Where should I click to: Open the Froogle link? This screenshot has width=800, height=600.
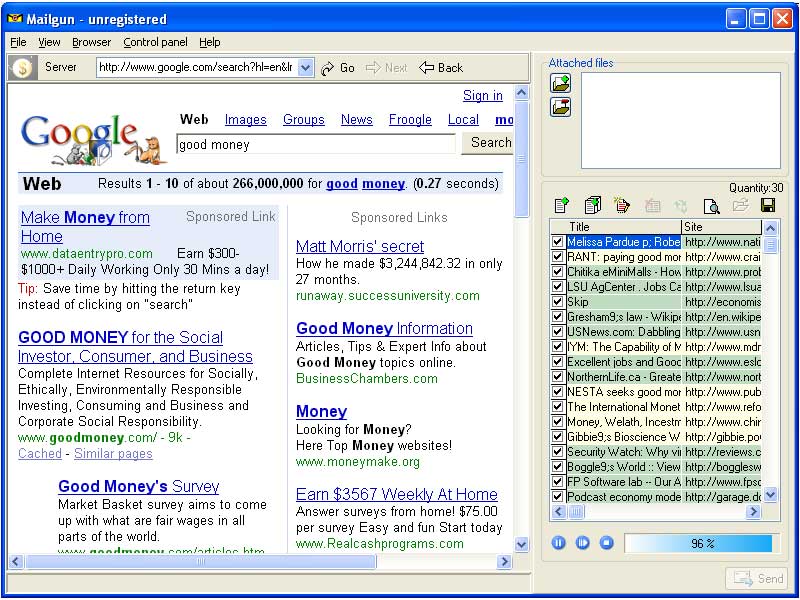(410, 120)
